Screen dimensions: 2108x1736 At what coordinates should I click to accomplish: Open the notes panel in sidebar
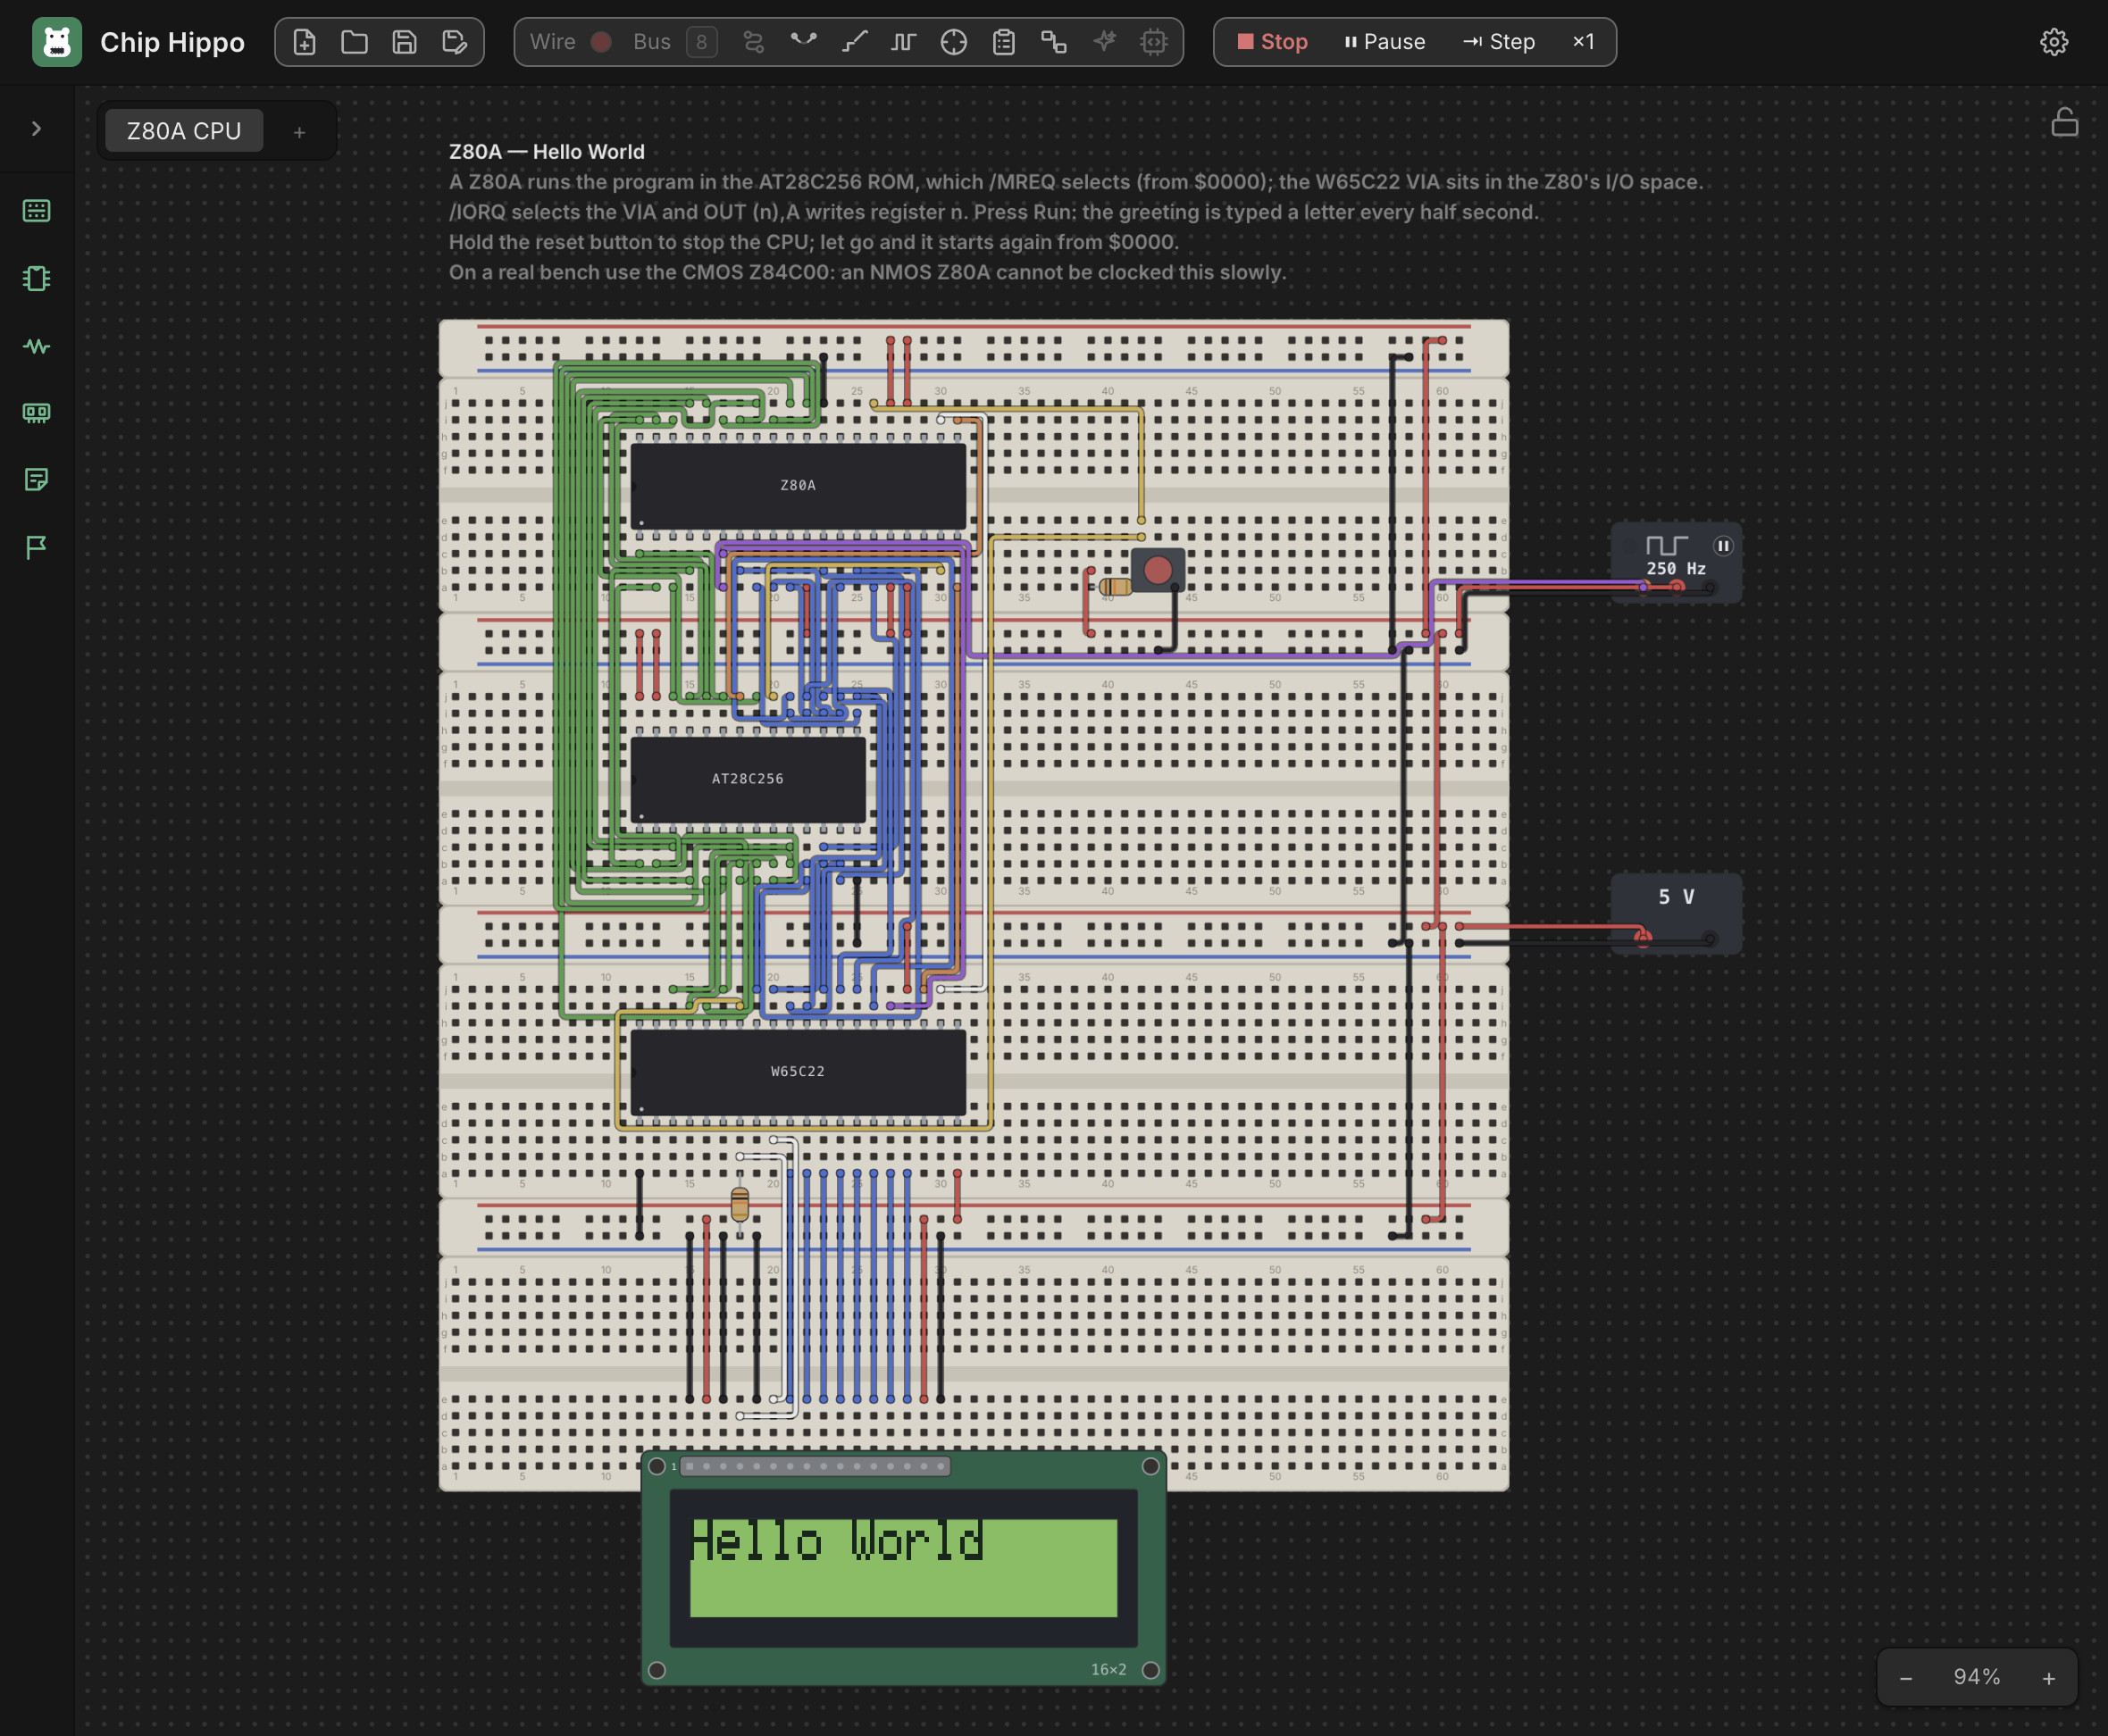(37, 480)
